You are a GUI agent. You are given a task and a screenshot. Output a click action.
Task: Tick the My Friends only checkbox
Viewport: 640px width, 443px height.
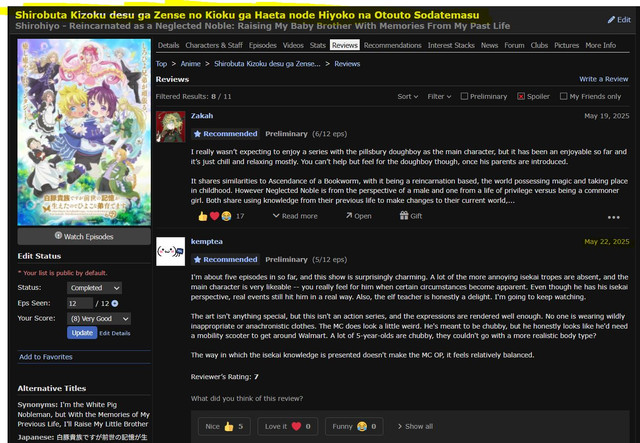pyautogui.click(x=563, y=97)
